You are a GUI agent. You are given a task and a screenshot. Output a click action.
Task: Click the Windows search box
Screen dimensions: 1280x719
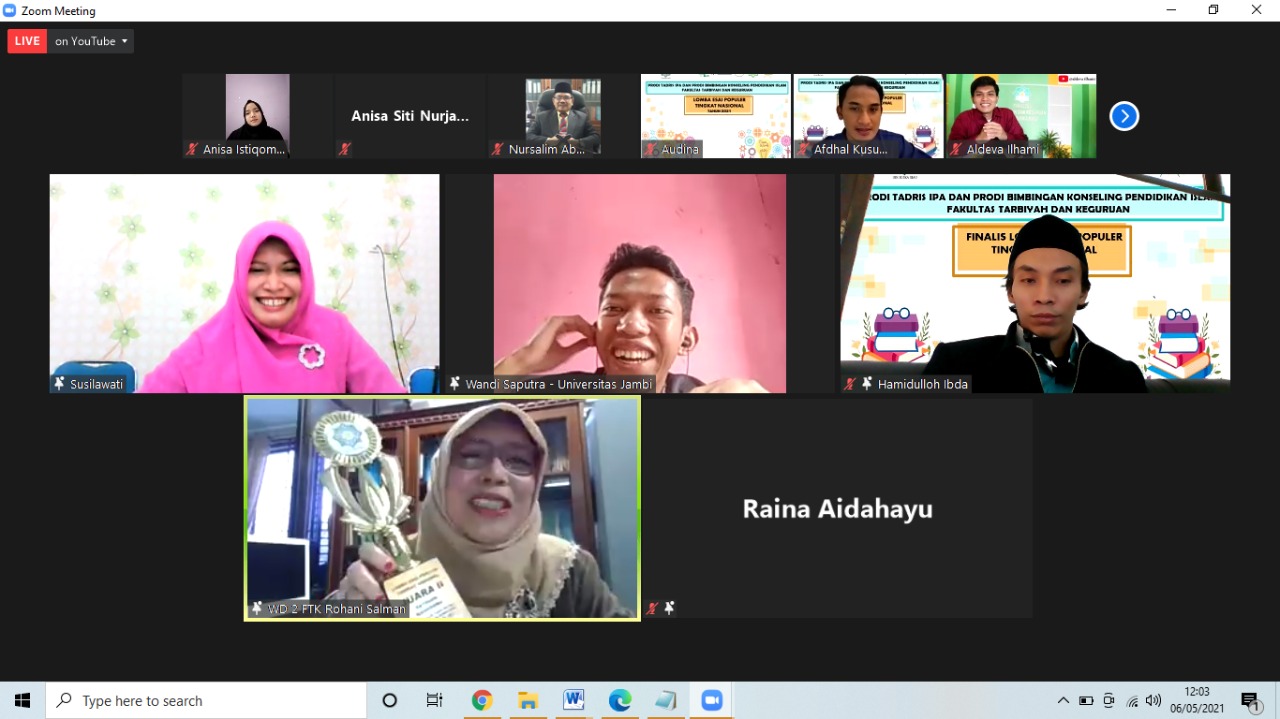coord(206,701)
